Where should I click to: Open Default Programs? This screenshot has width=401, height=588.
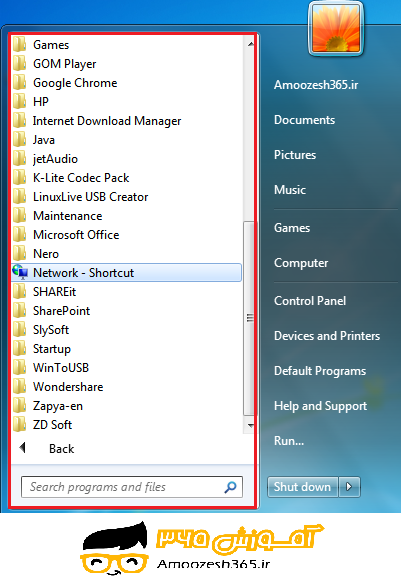click(320, 371)
